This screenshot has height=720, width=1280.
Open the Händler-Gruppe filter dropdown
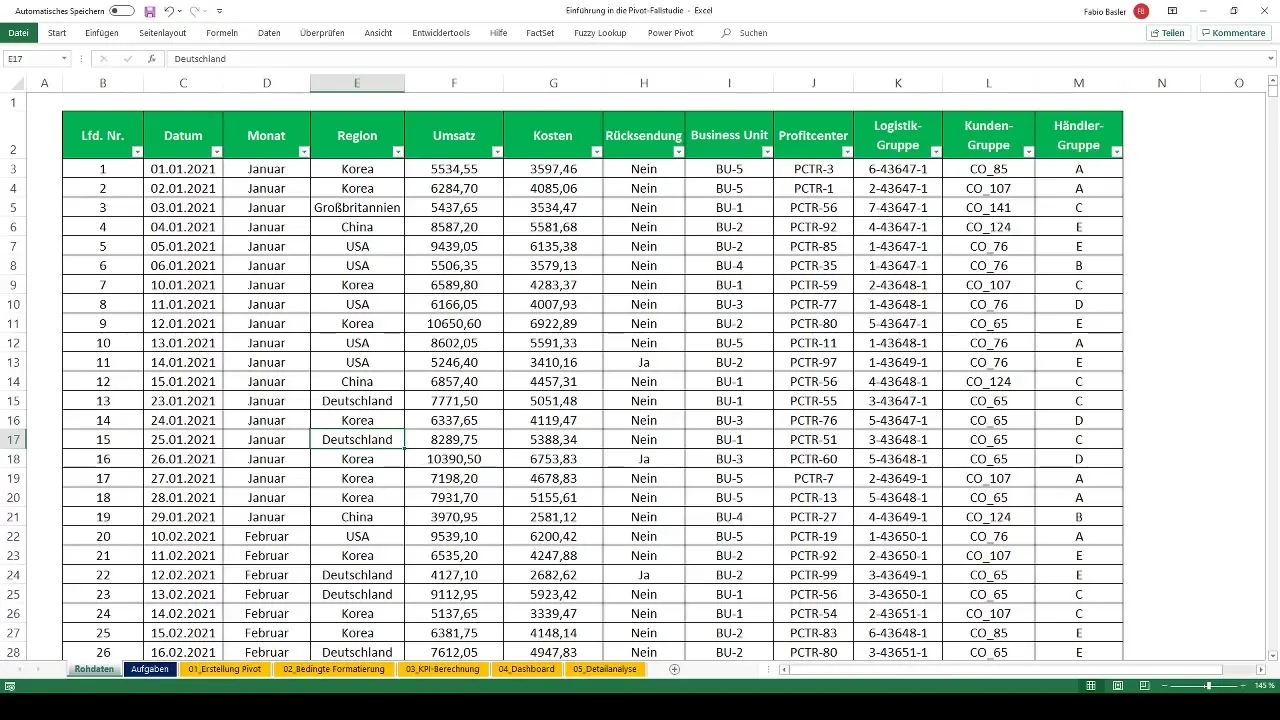[x=1116, y=152]
